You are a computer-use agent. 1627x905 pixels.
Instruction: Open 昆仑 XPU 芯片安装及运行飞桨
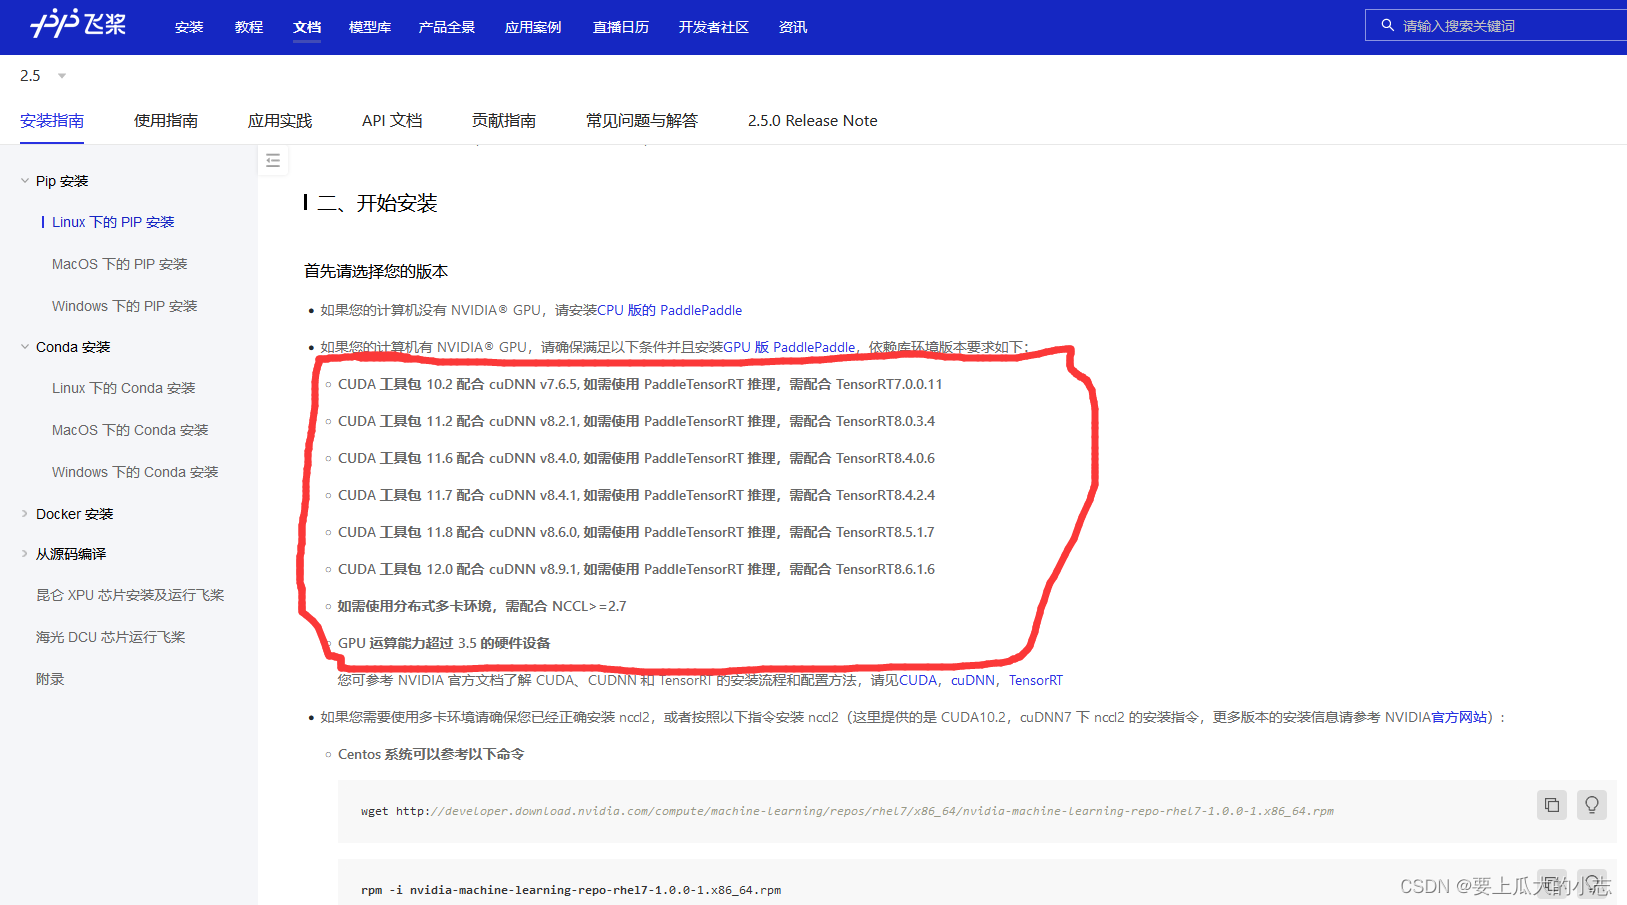[x=130, y=595]
